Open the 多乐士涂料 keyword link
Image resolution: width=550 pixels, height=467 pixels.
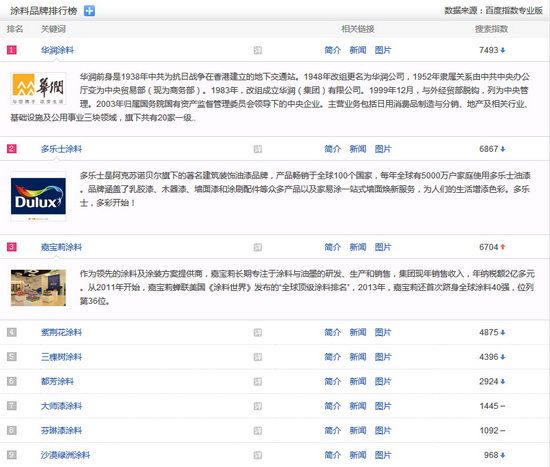pos(61,149)
